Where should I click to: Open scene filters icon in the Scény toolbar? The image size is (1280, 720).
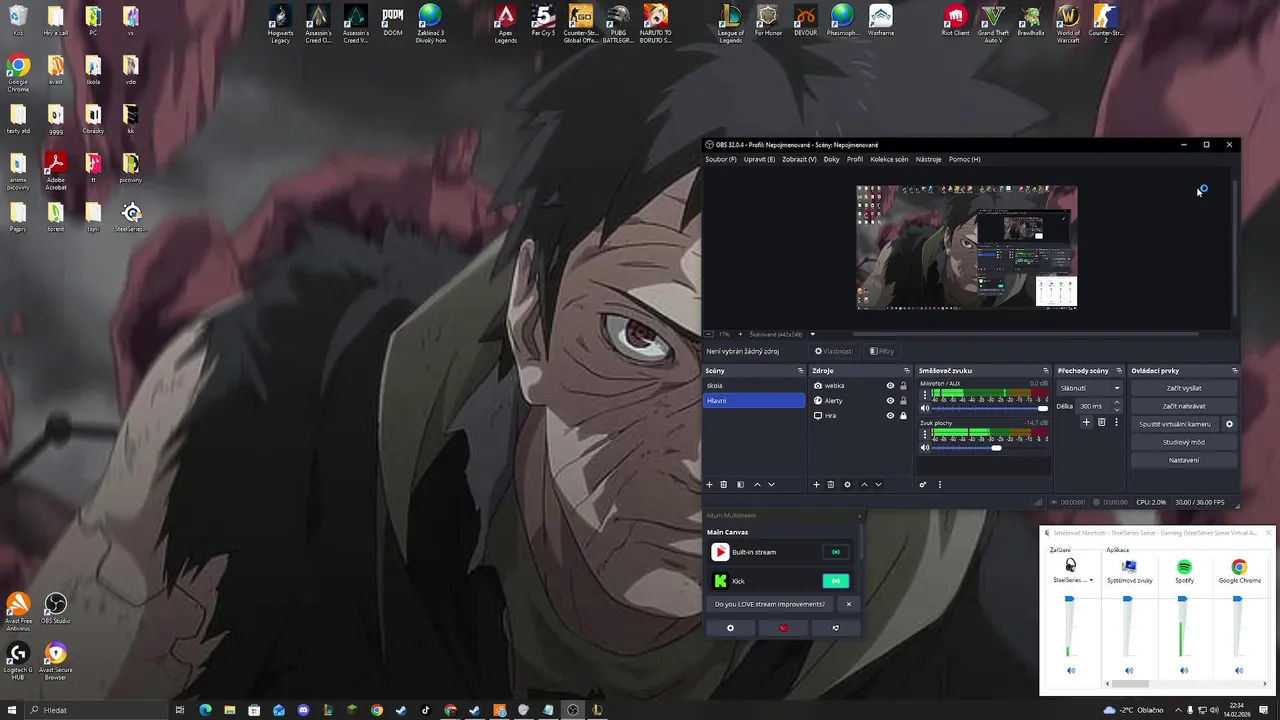tap(740, 485)
